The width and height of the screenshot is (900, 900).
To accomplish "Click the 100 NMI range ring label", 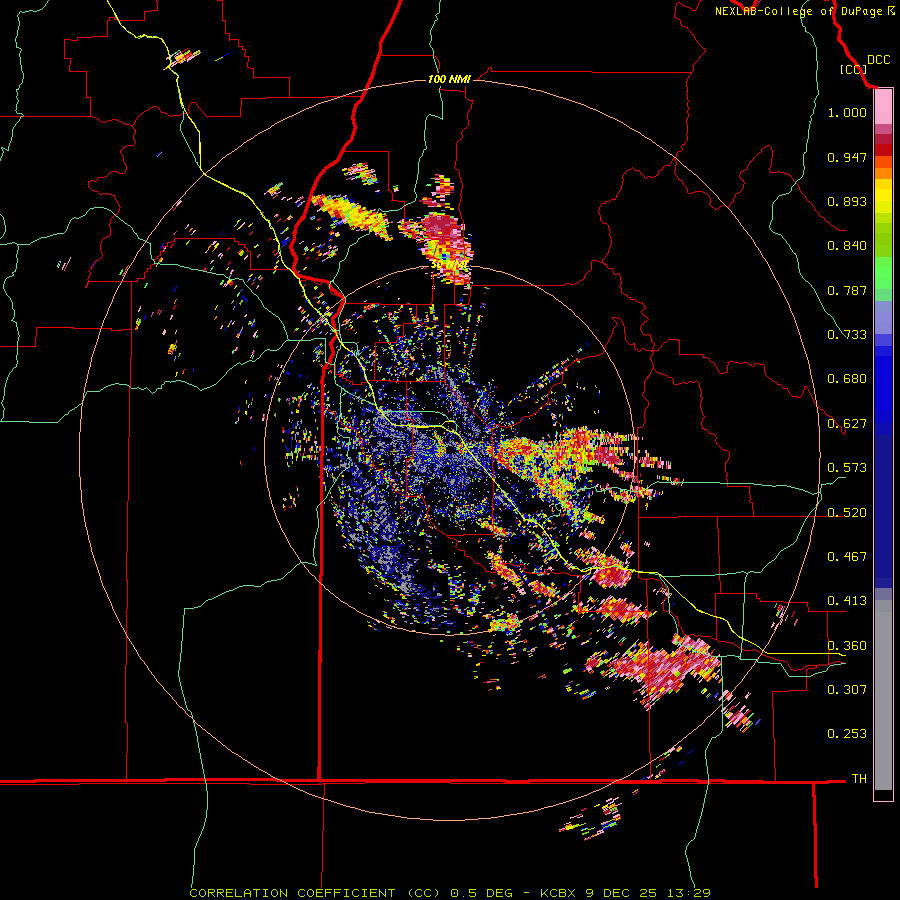I will 449,79.
